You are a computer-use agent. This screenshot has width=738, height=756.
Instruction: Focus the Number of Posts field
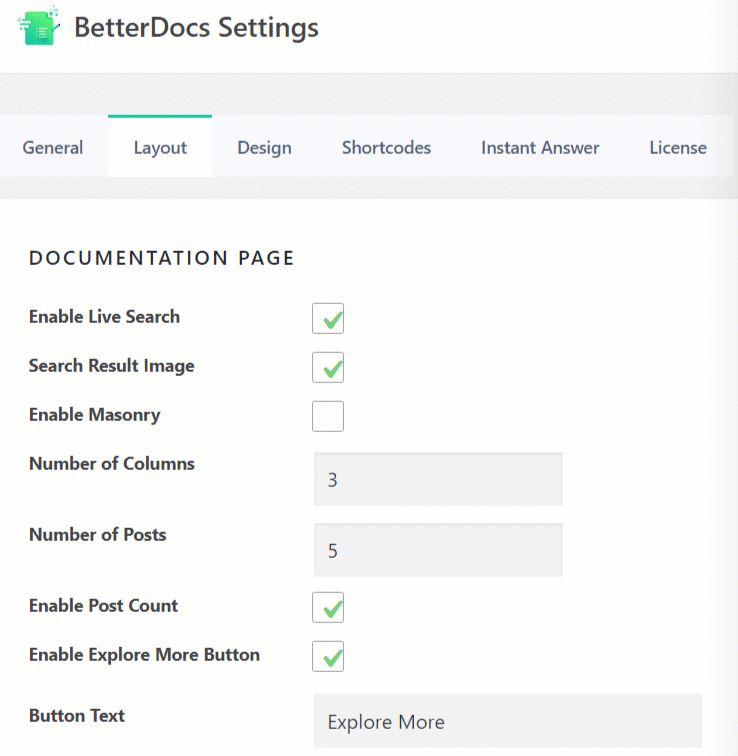tap(438, 550)
